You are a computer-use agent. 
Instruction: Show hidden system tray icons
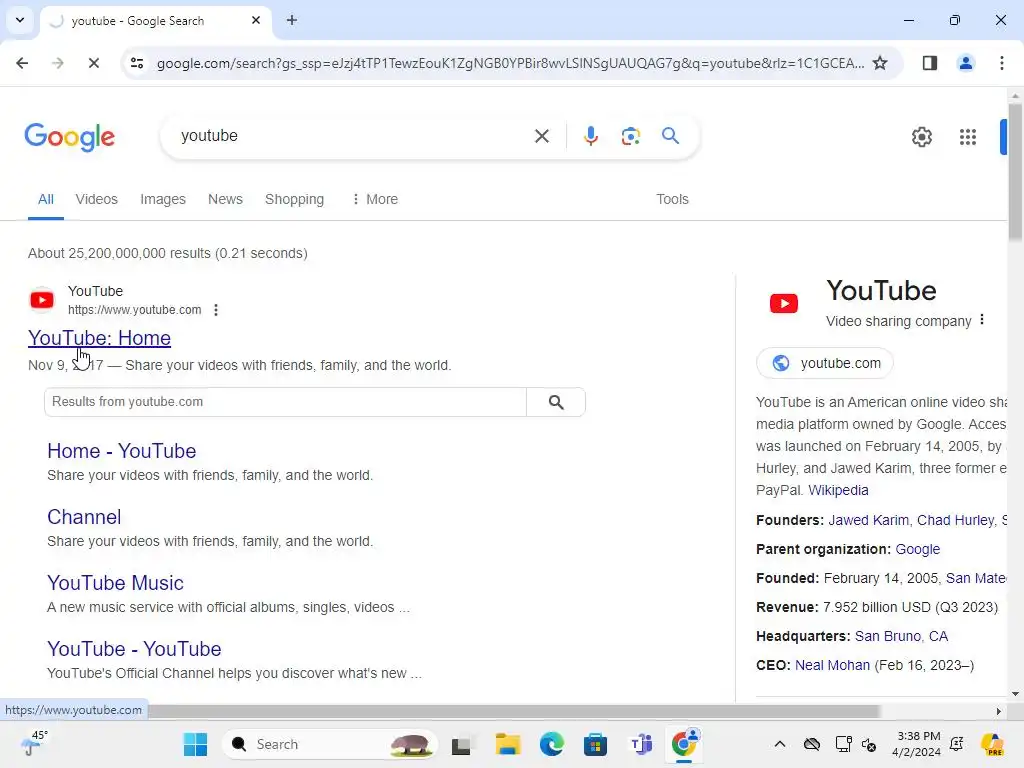pyautogui.click(x=780, y=744)
